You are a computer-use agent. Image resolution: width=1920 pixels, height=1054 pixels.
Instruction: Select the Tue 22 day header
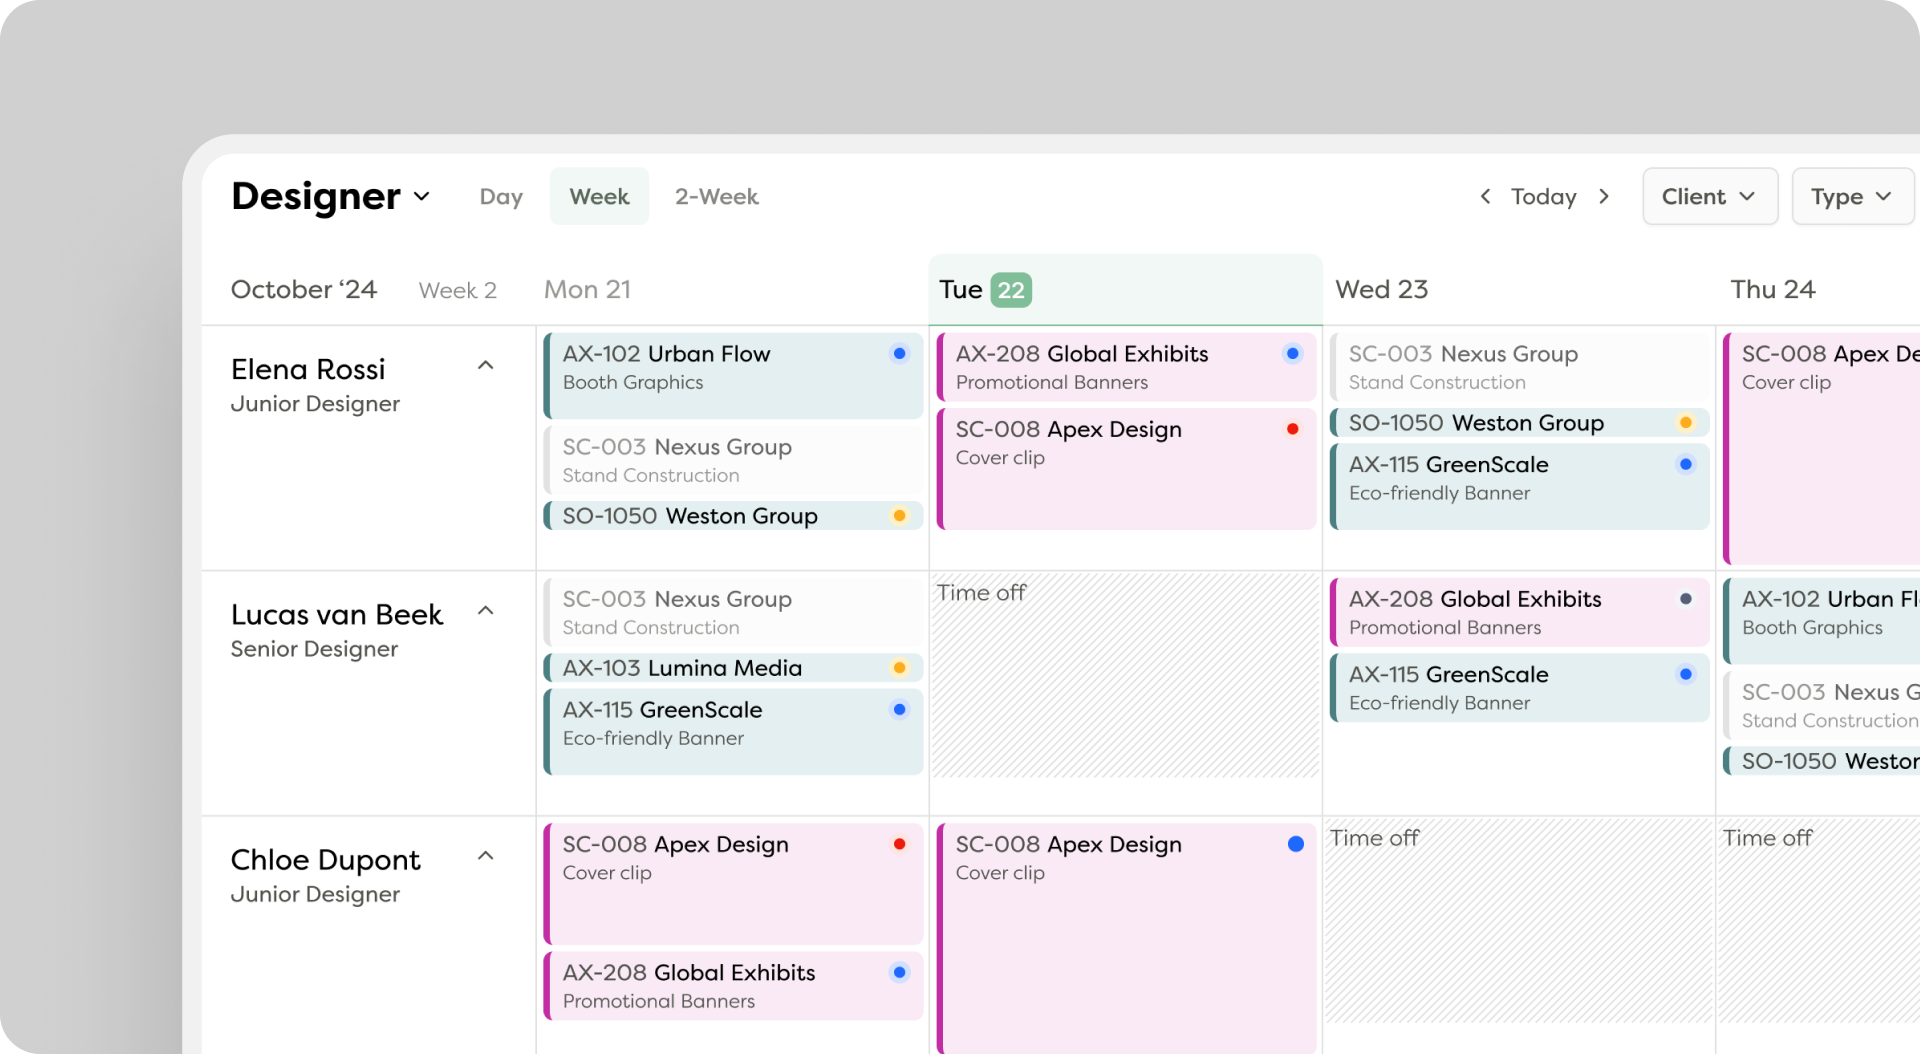[x=1125, y=289]
